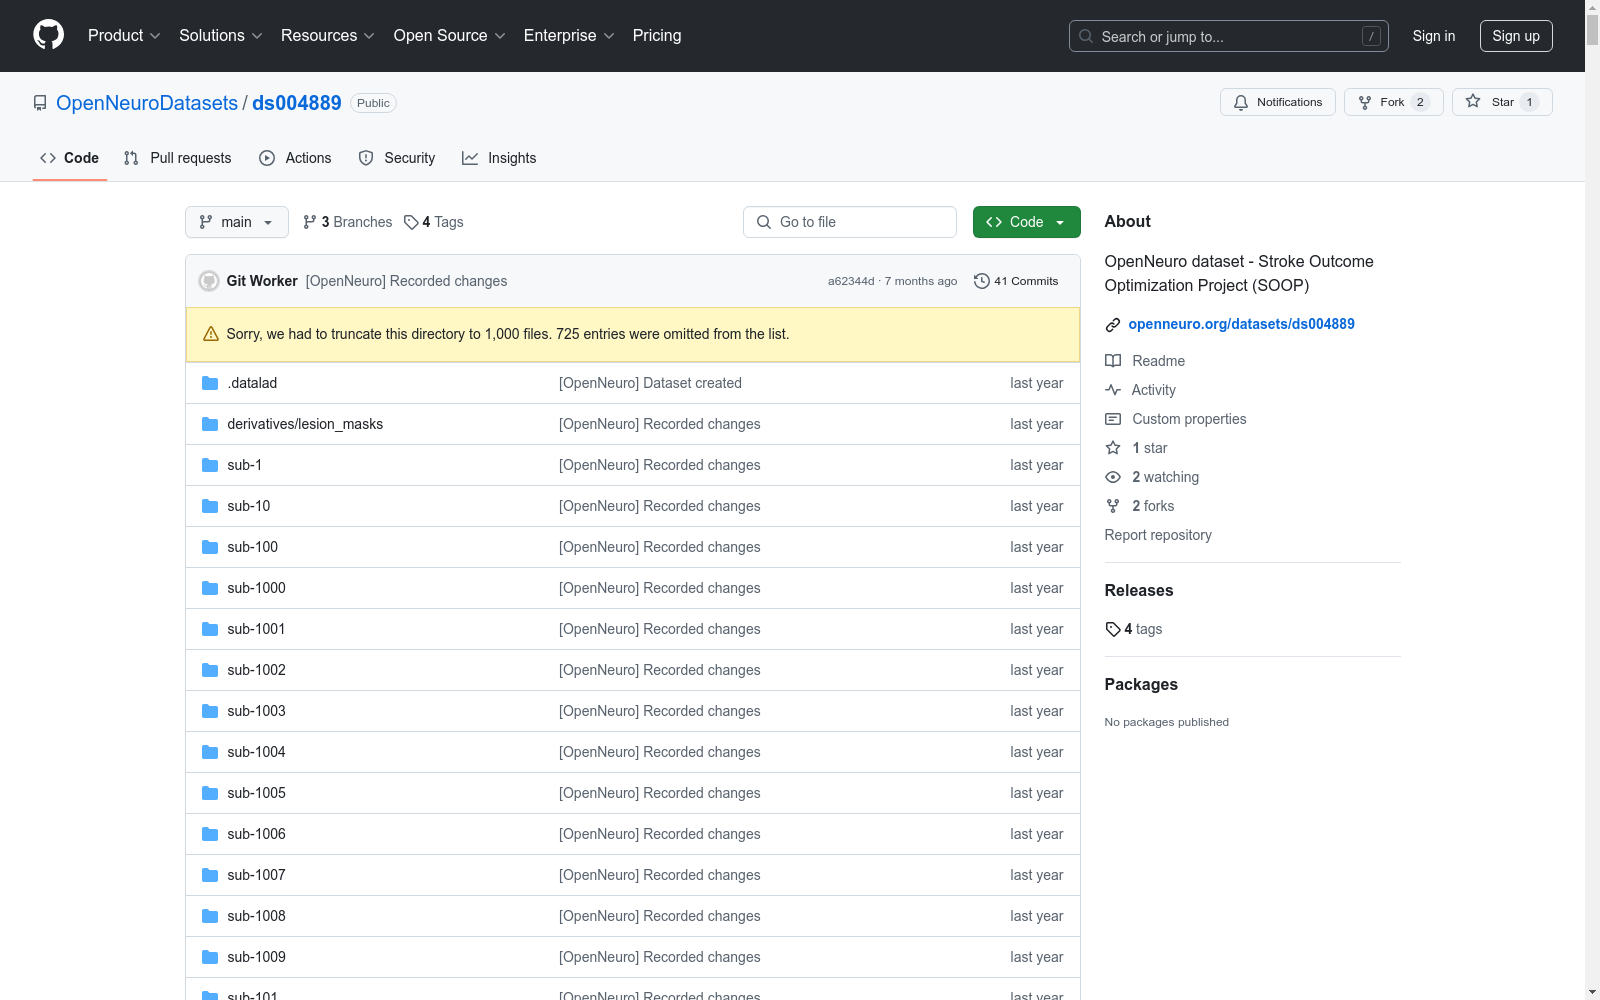Switch to the Code tab
1600x1000 pixels.
coord(70,158)
